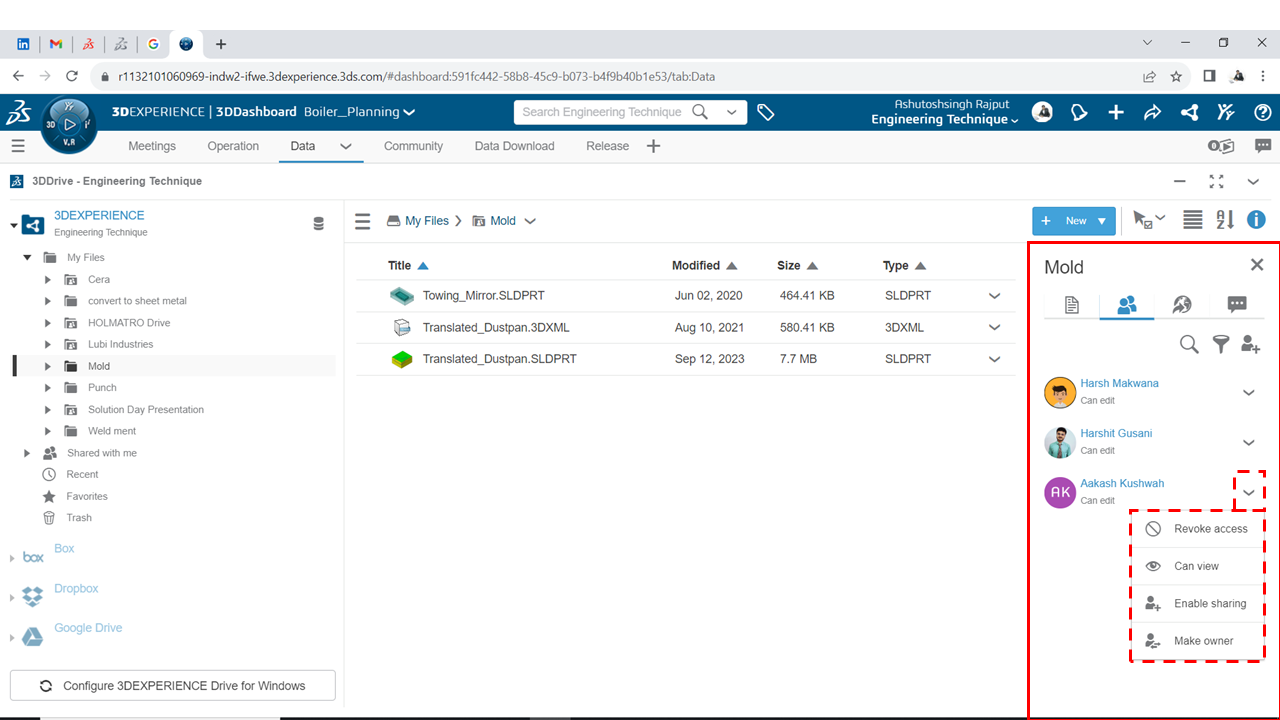Image resolution: width=1280 pixels, height=720 pixels.
Task: Open the Mold comments tab
Action: click(x=1237, y=305)
